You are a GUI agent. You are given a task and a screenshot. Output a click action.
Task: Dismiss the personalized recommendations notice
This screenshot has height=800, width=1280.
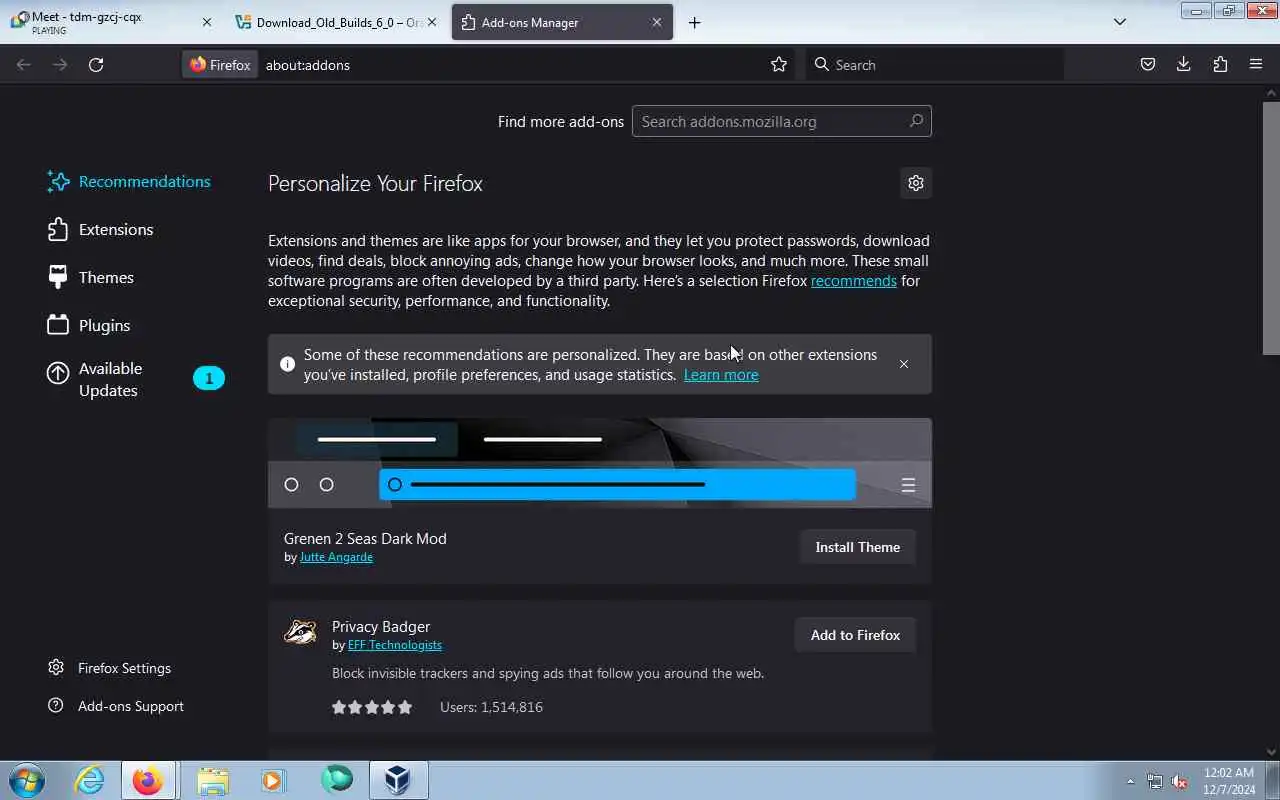[x=904, y=364]
